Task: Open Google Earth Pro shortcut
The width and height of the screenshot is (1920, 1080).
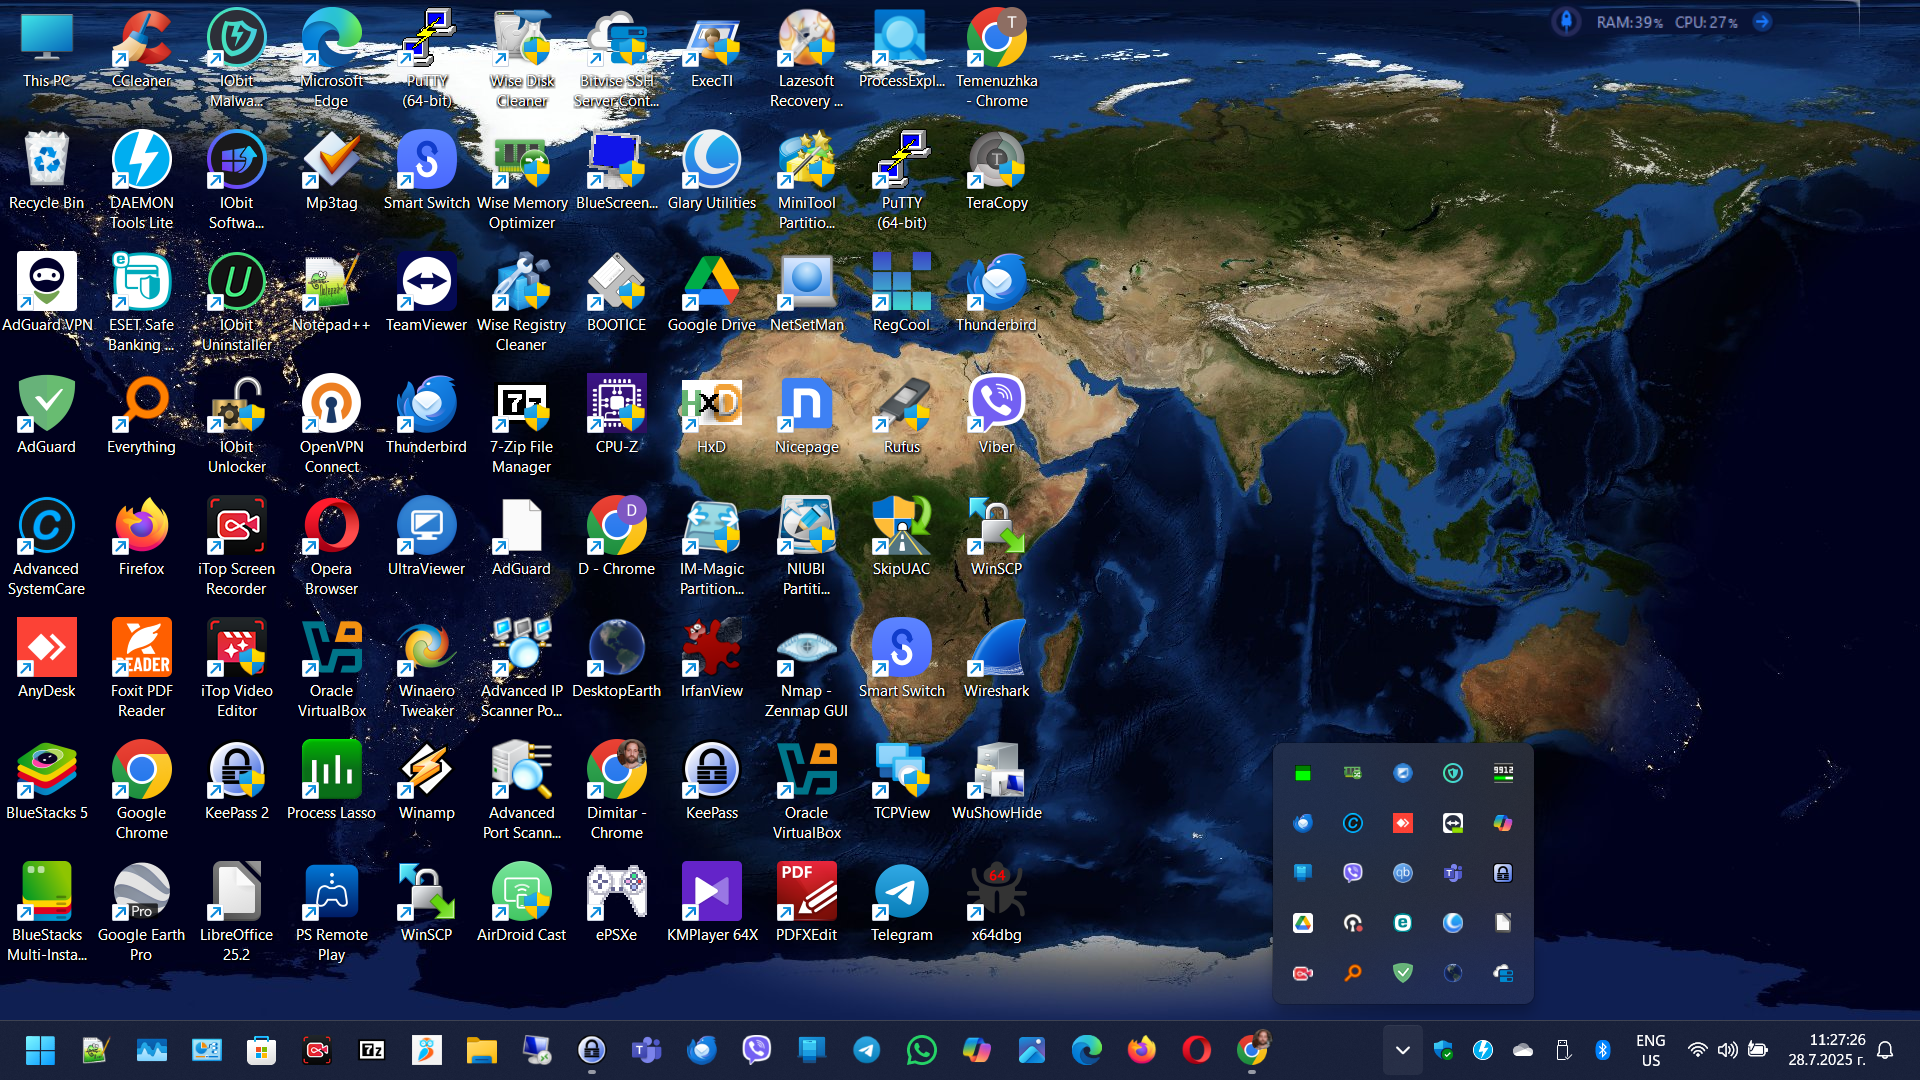Action: (141, 914)
